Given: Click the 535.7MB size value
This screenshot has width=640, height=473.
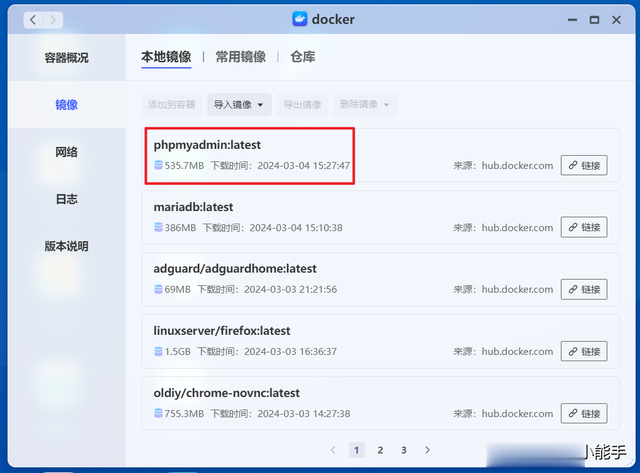Looking at the screenshot, I should 184,165.
